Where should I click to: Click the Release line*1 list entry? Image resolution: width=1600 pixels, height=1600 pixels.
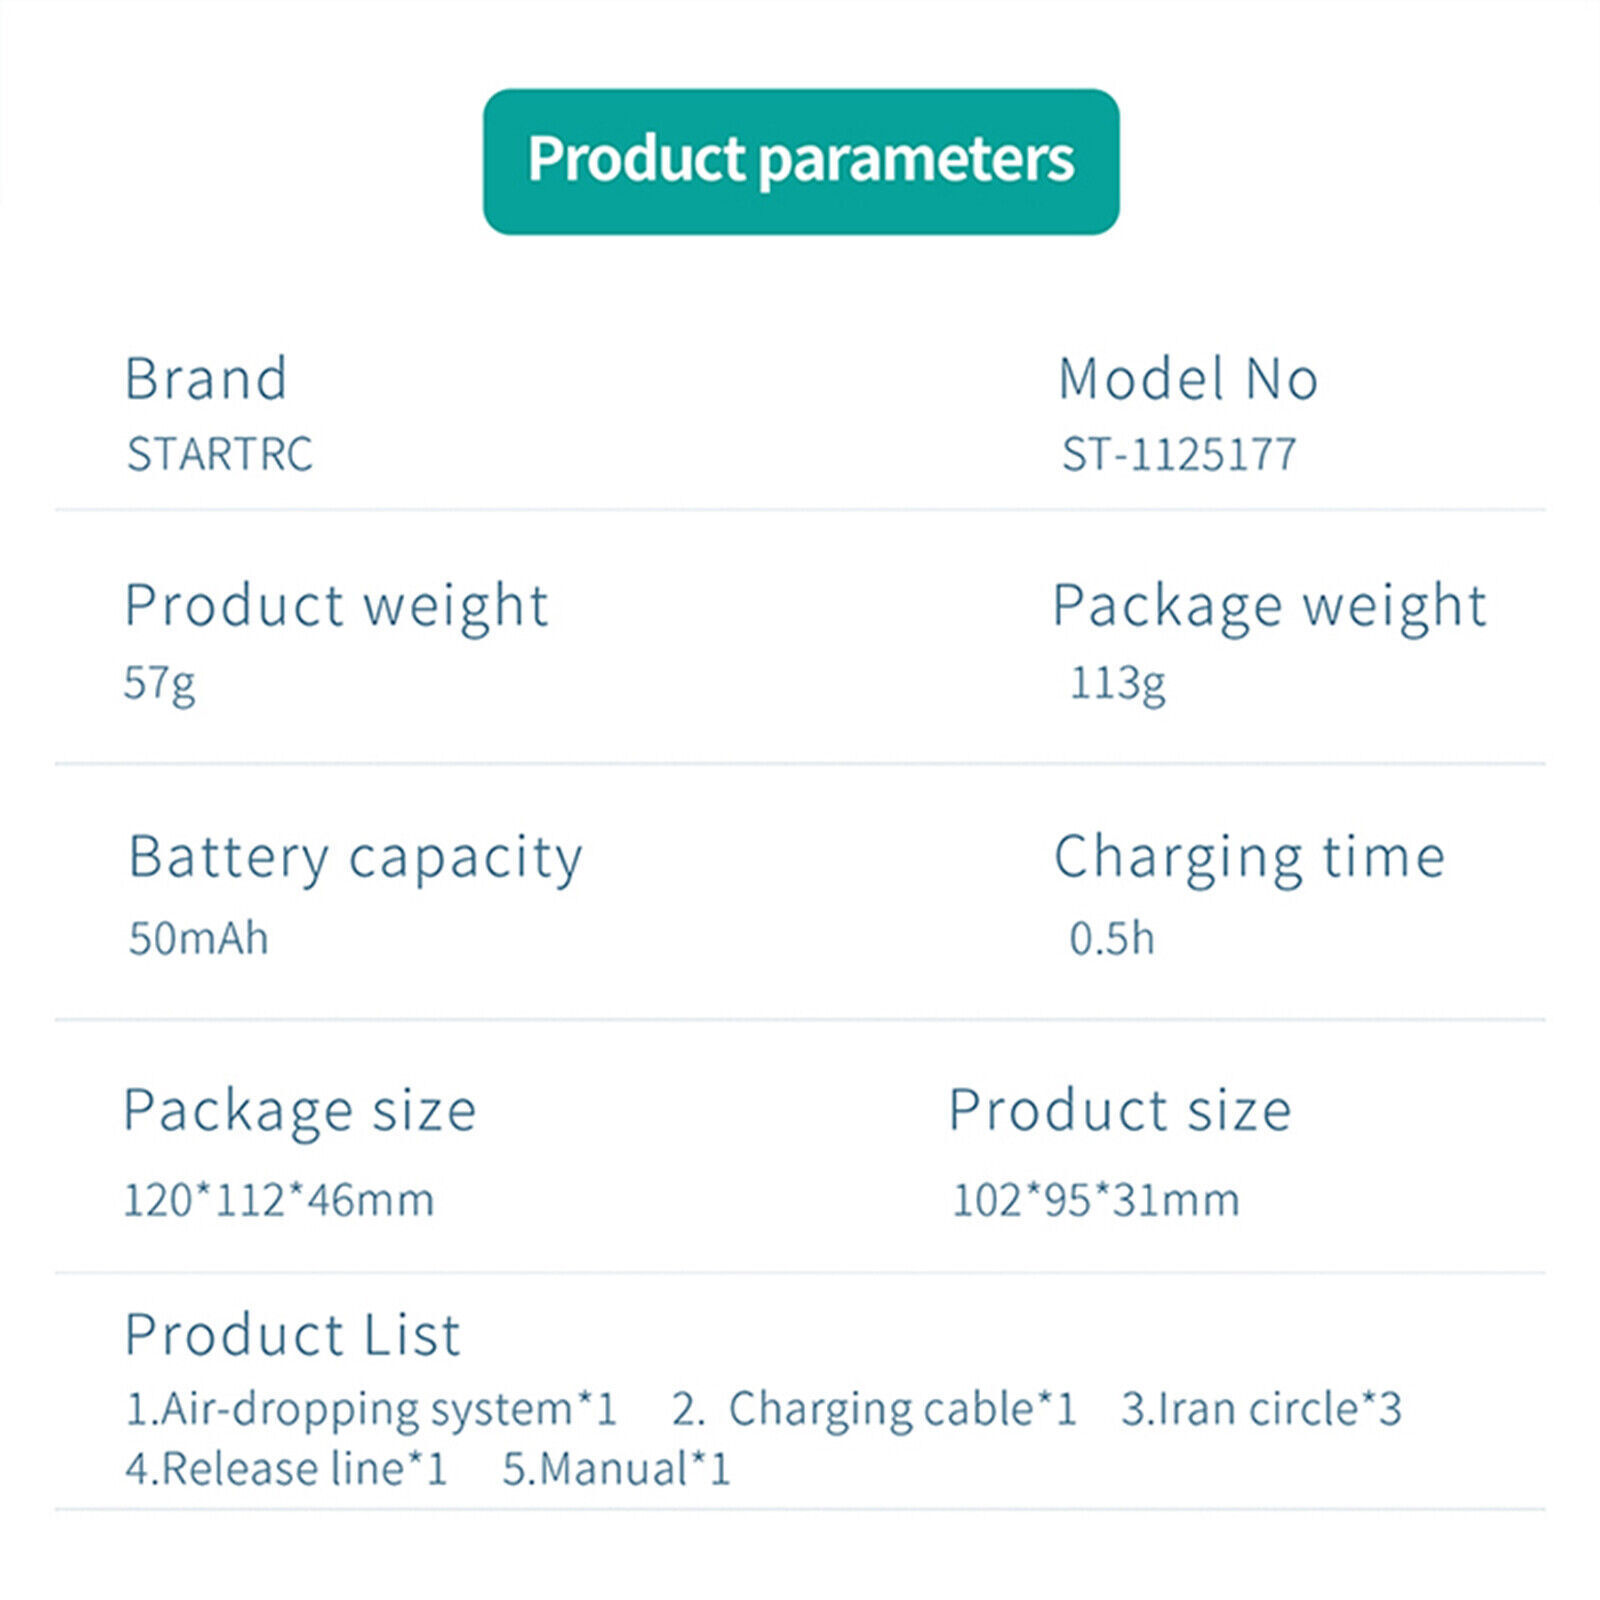coord(286,1469)
